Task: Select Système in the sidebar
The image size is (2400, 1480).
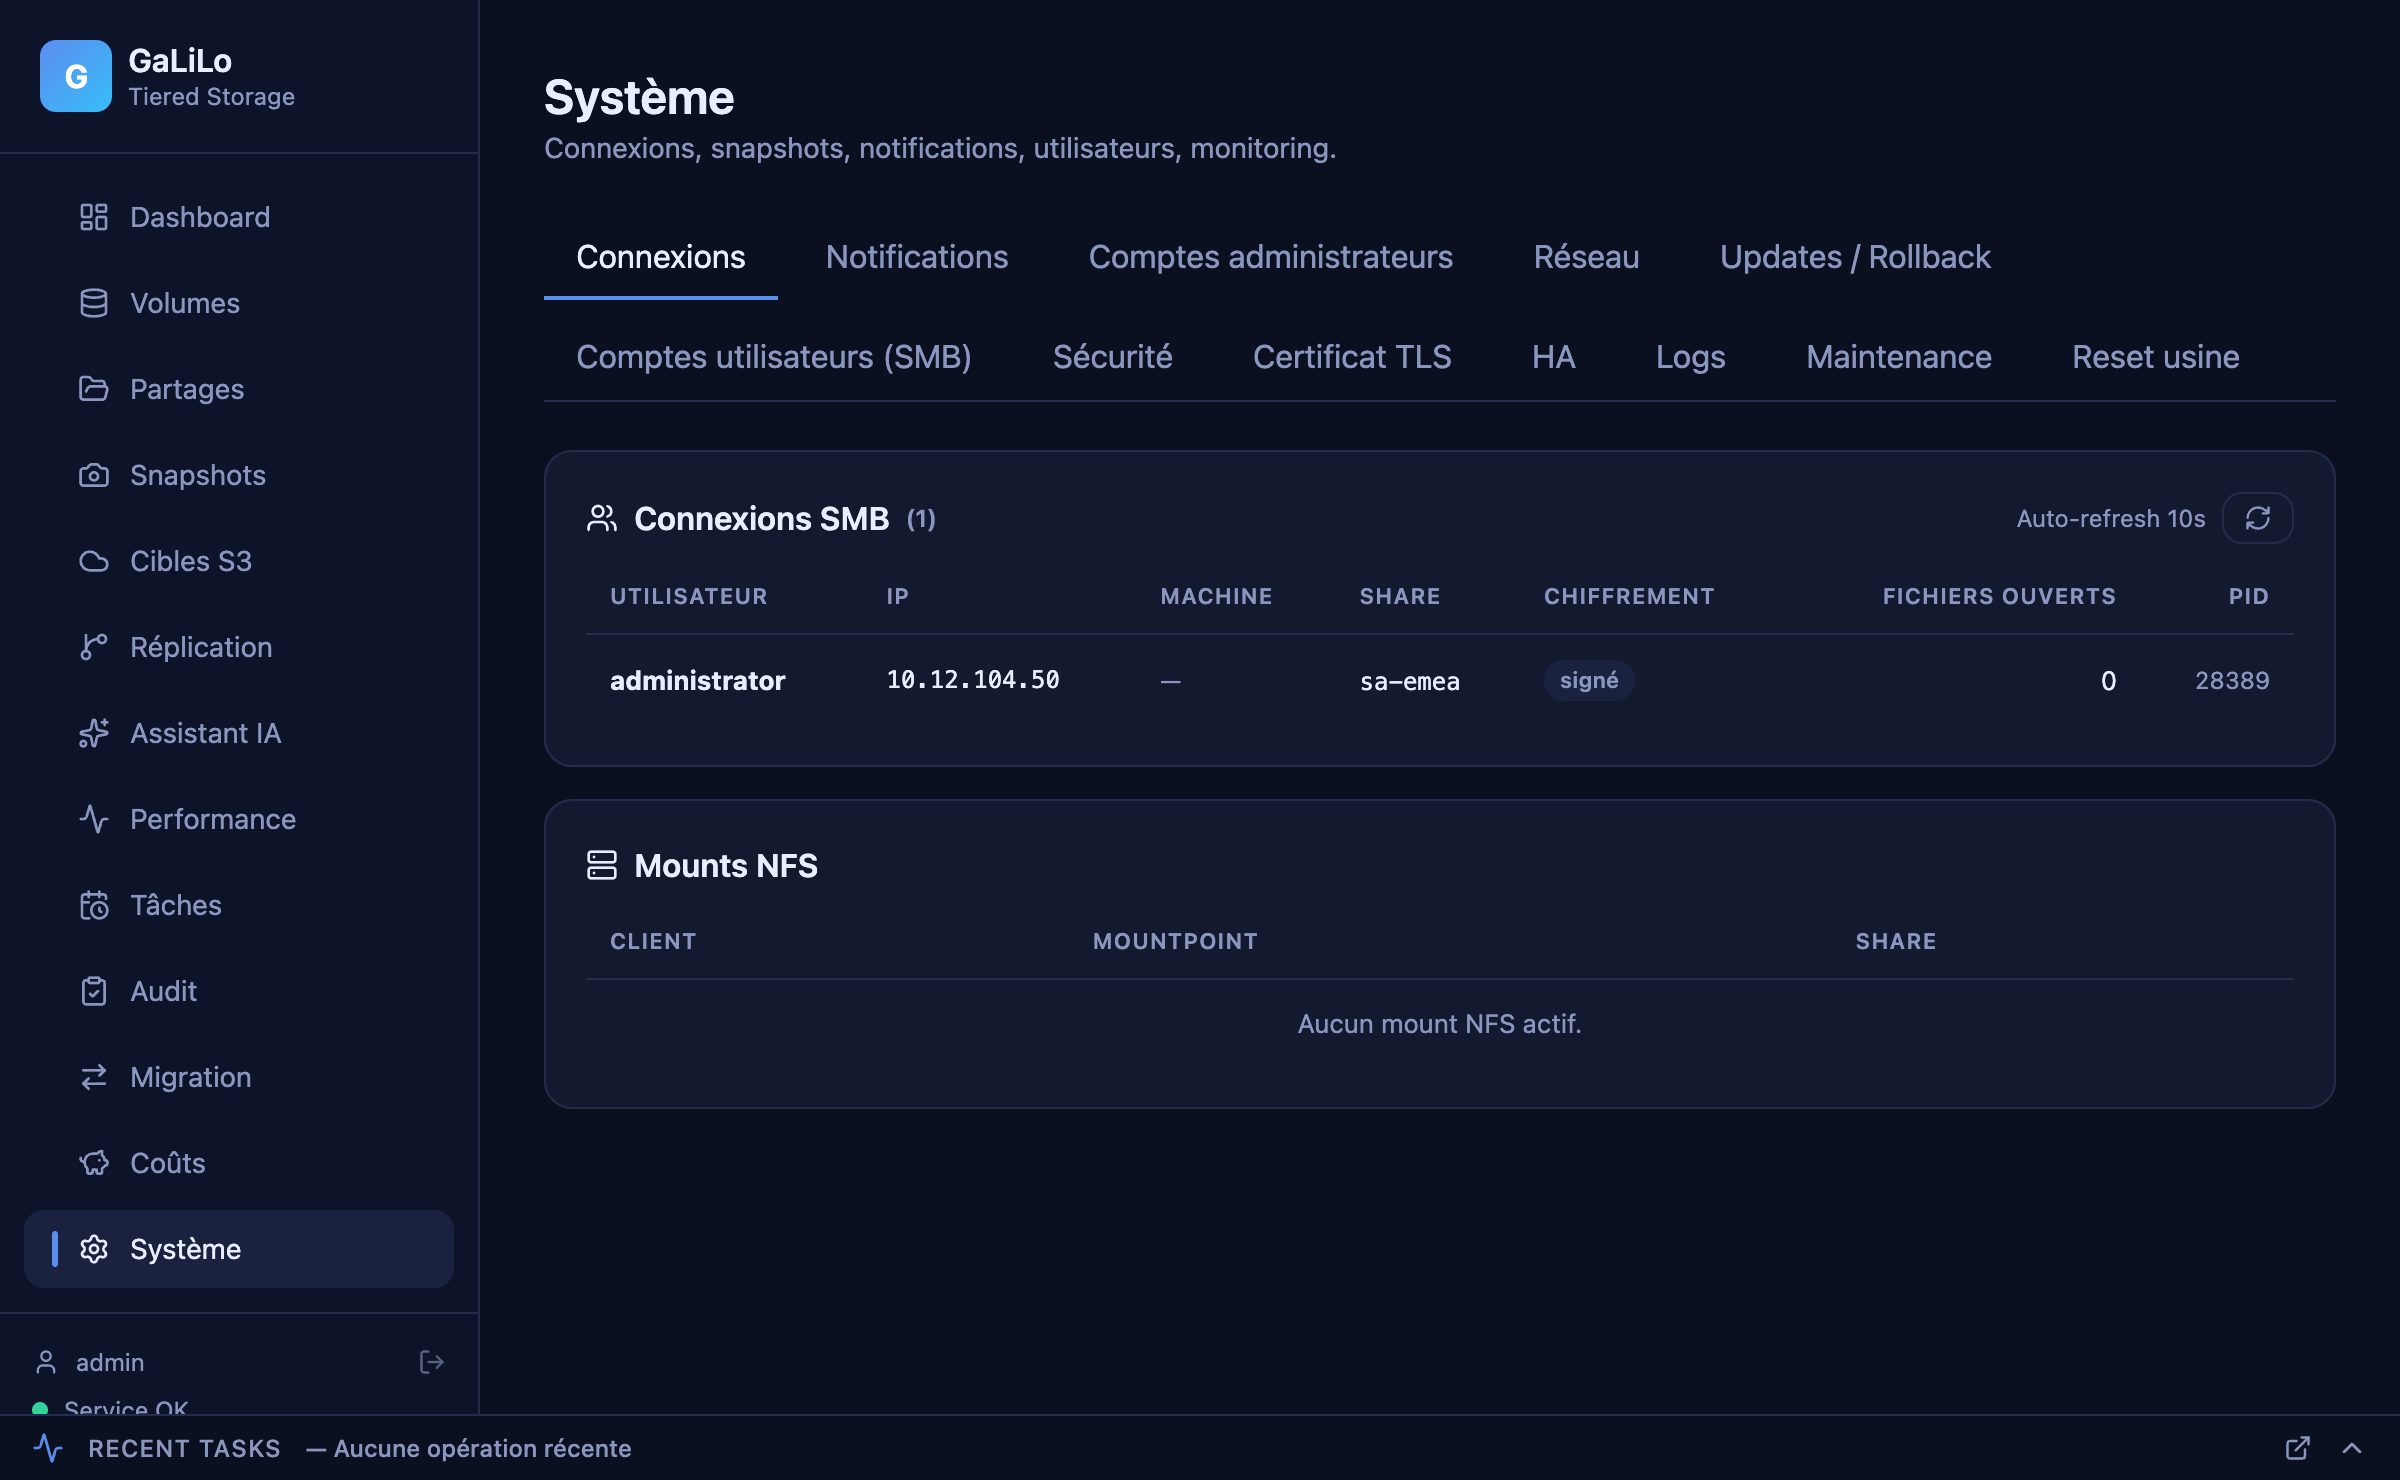Action: pyautogui.click(x=239, y=1249)
